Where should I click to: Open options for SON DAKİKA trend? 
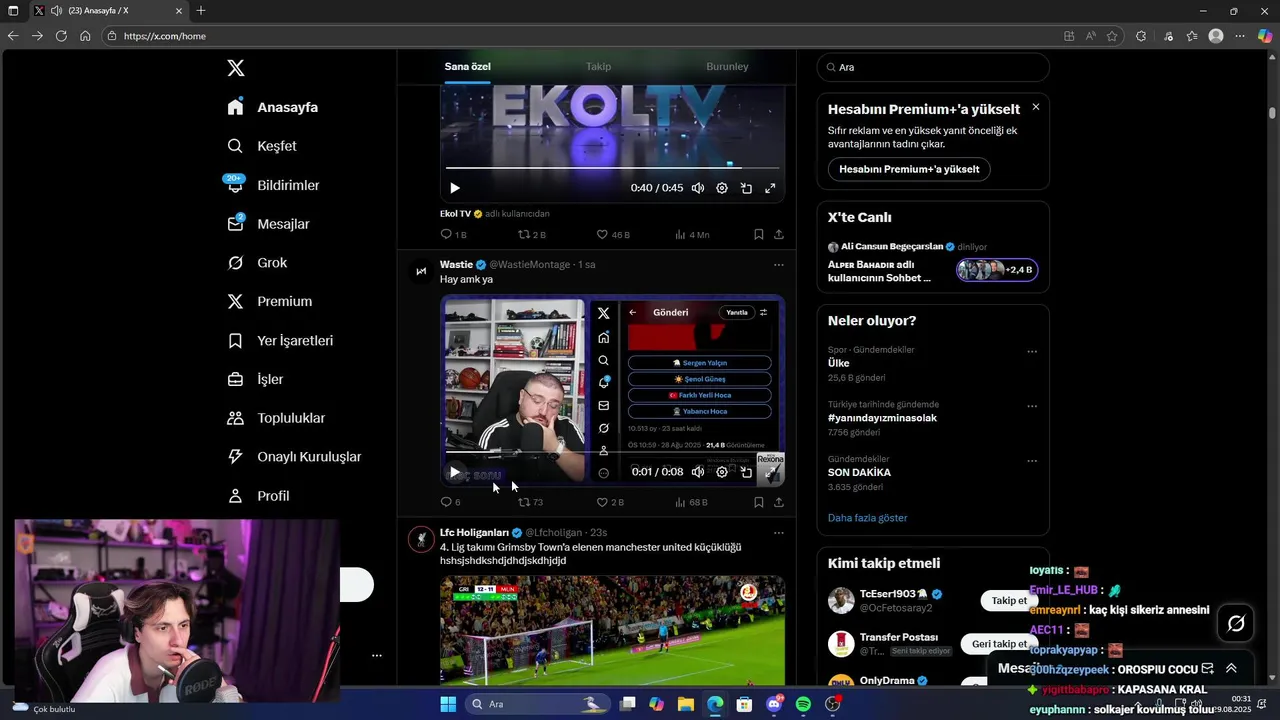1032,461
